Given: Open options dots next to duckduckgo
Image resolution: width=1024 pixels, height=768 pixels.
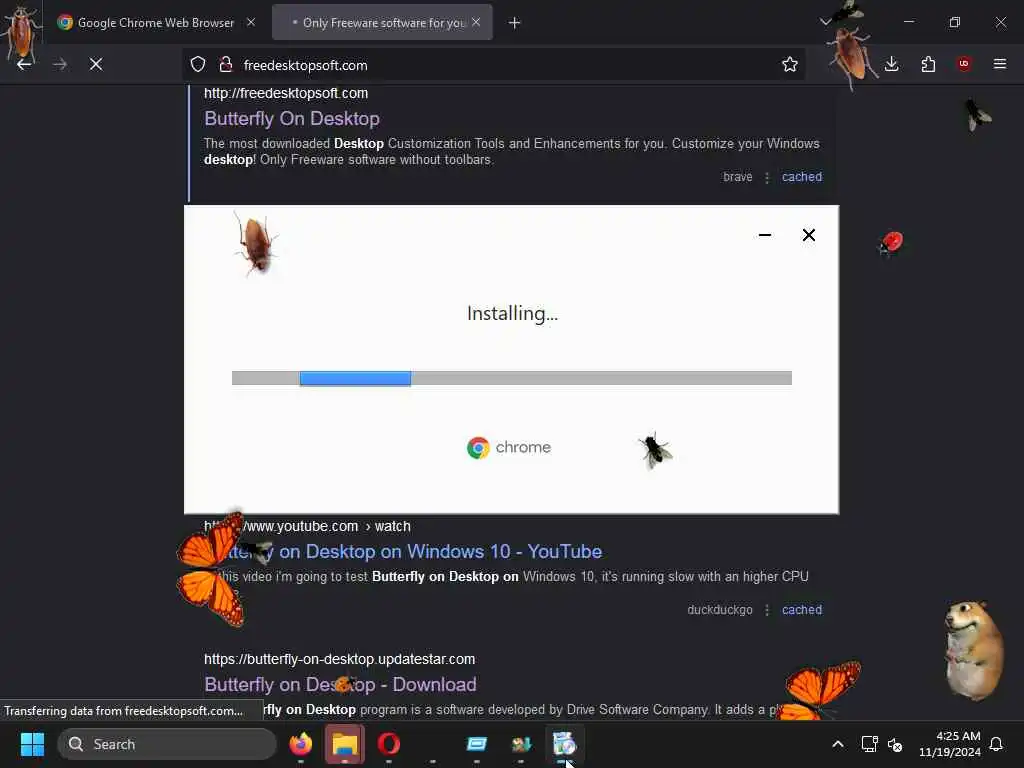Looking at the screenshot, I should 767,610.
